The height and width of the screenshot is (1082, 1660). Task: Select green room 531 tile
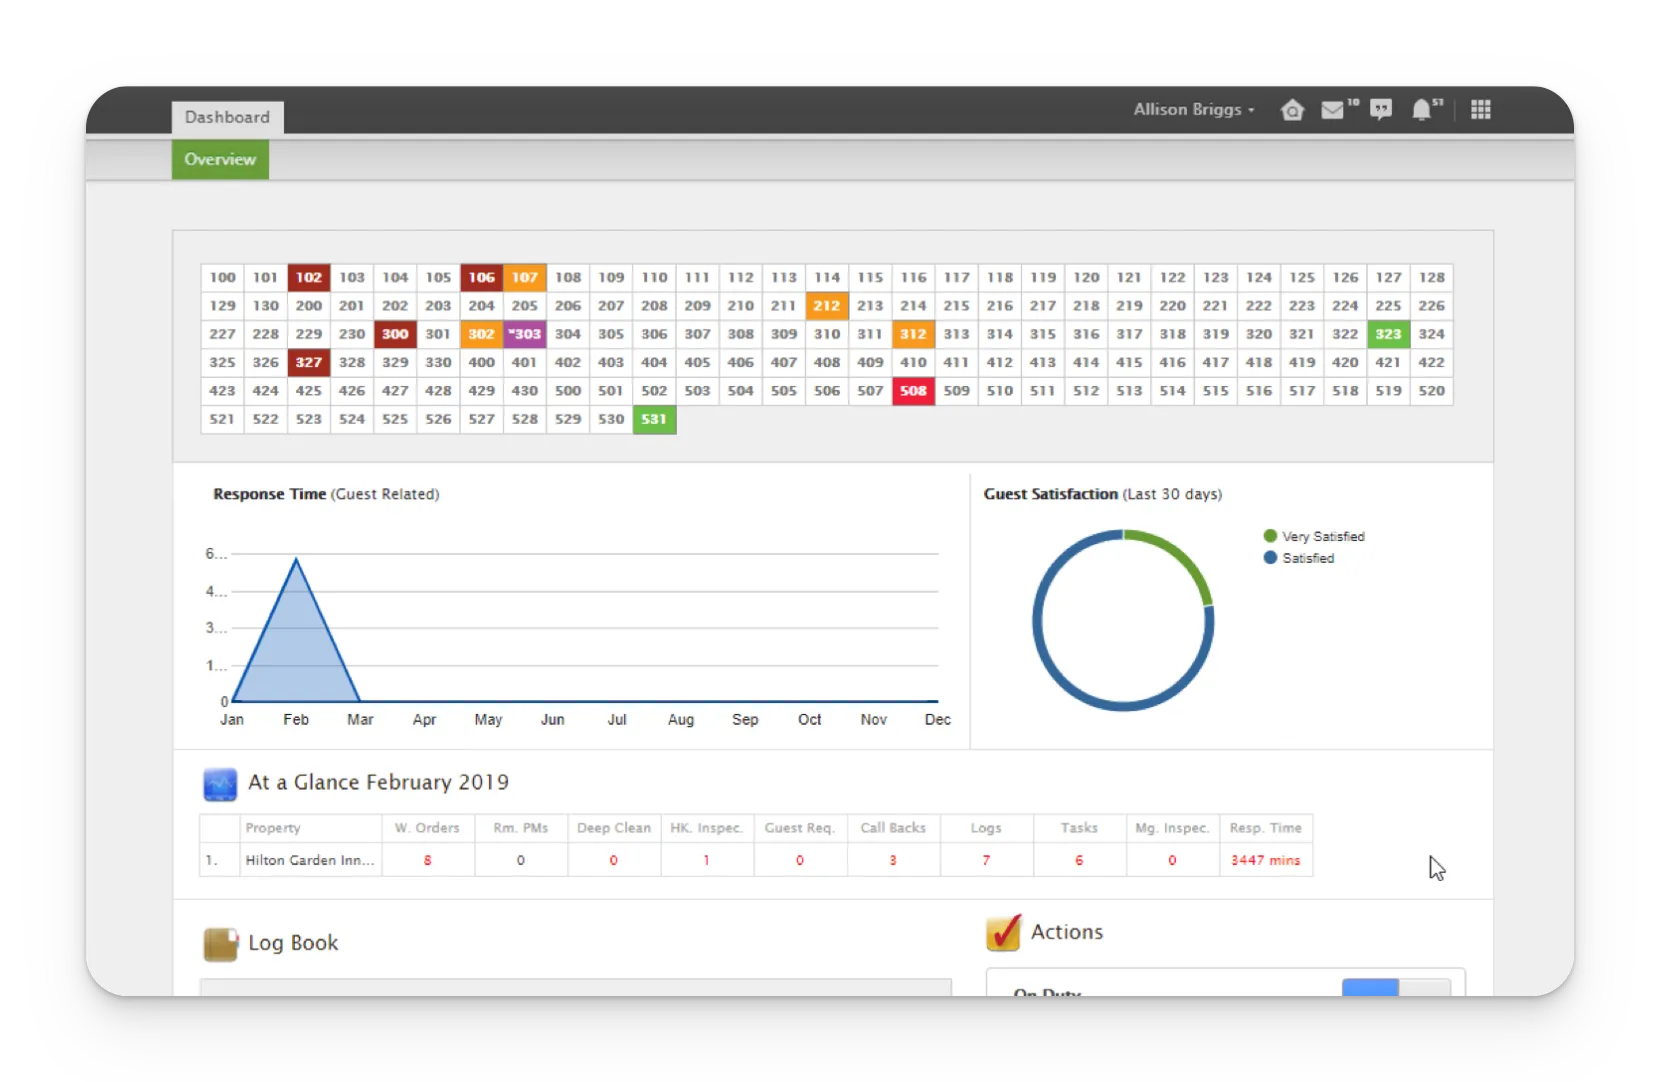654,420
